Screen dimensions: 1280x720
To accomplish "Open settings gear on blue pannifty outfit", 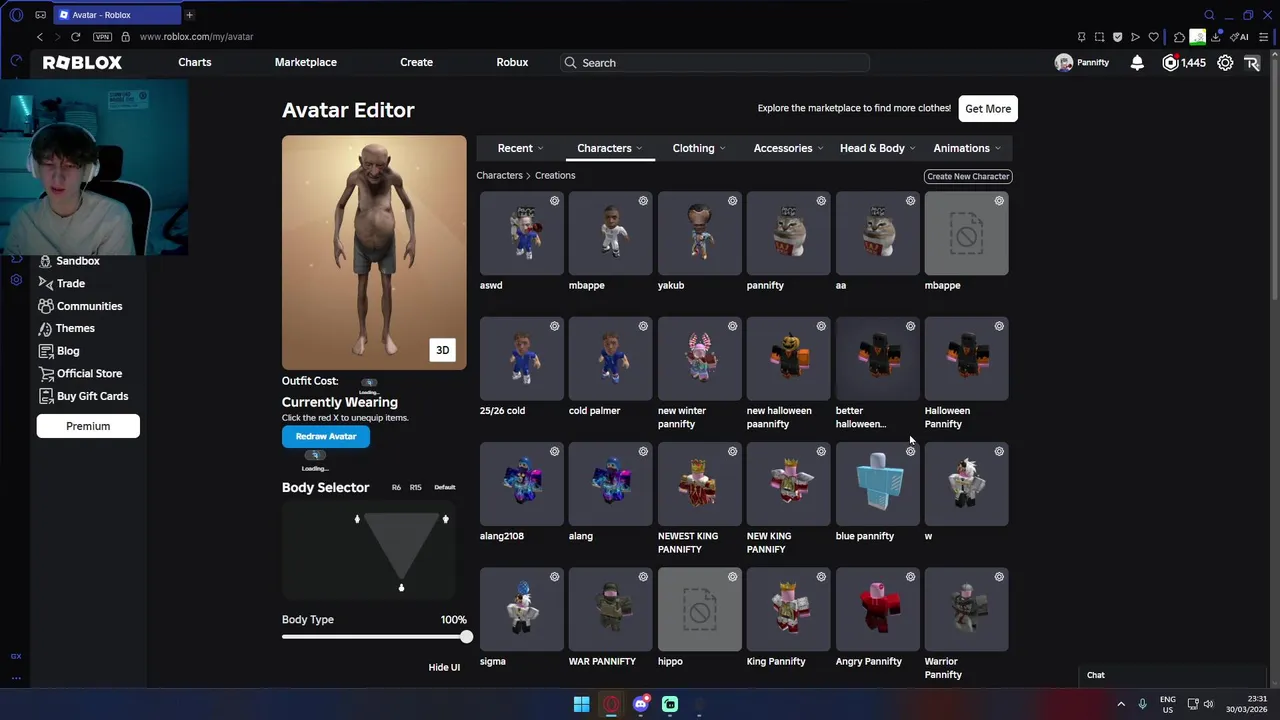I will (x=910, y=451).
